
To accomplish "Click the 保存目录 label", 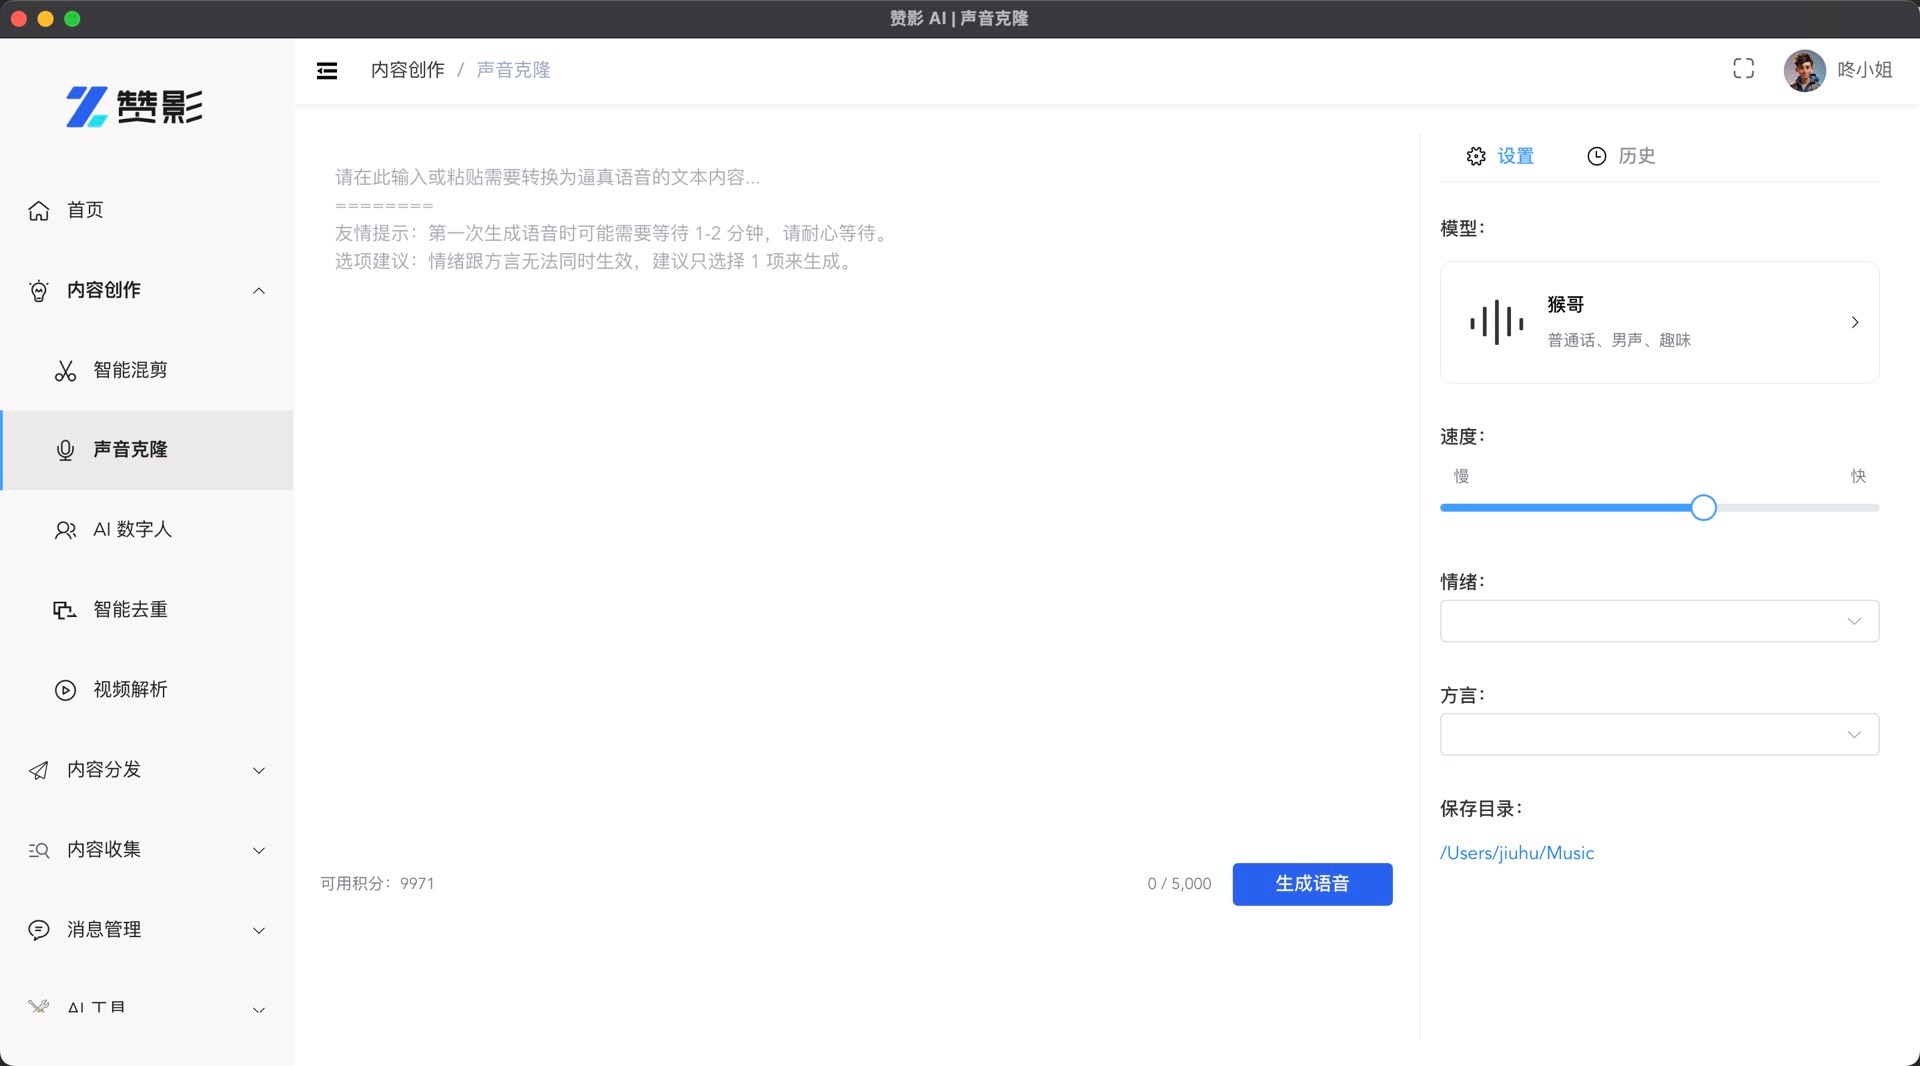I will point(1481,809).
